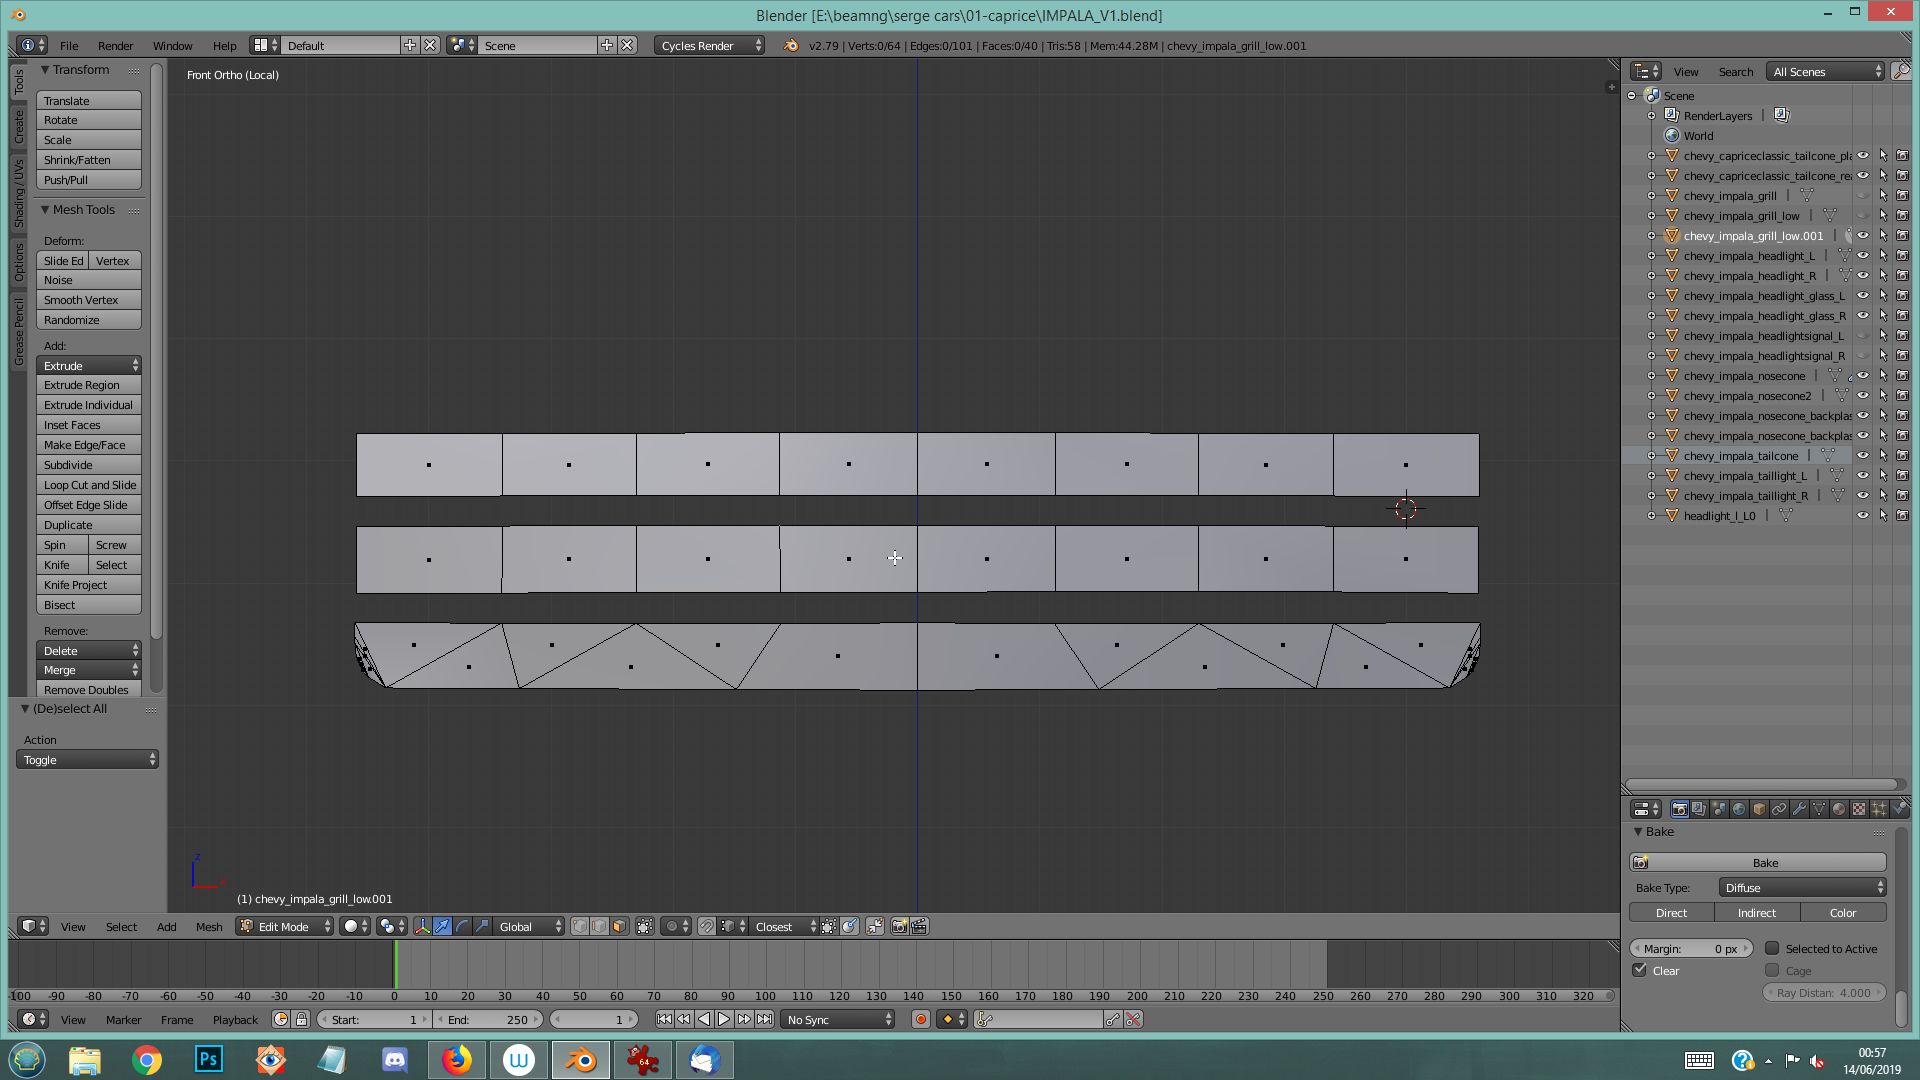Click Remove Doubles button
The image size is (1920, 1080).
tap(87, 690)
